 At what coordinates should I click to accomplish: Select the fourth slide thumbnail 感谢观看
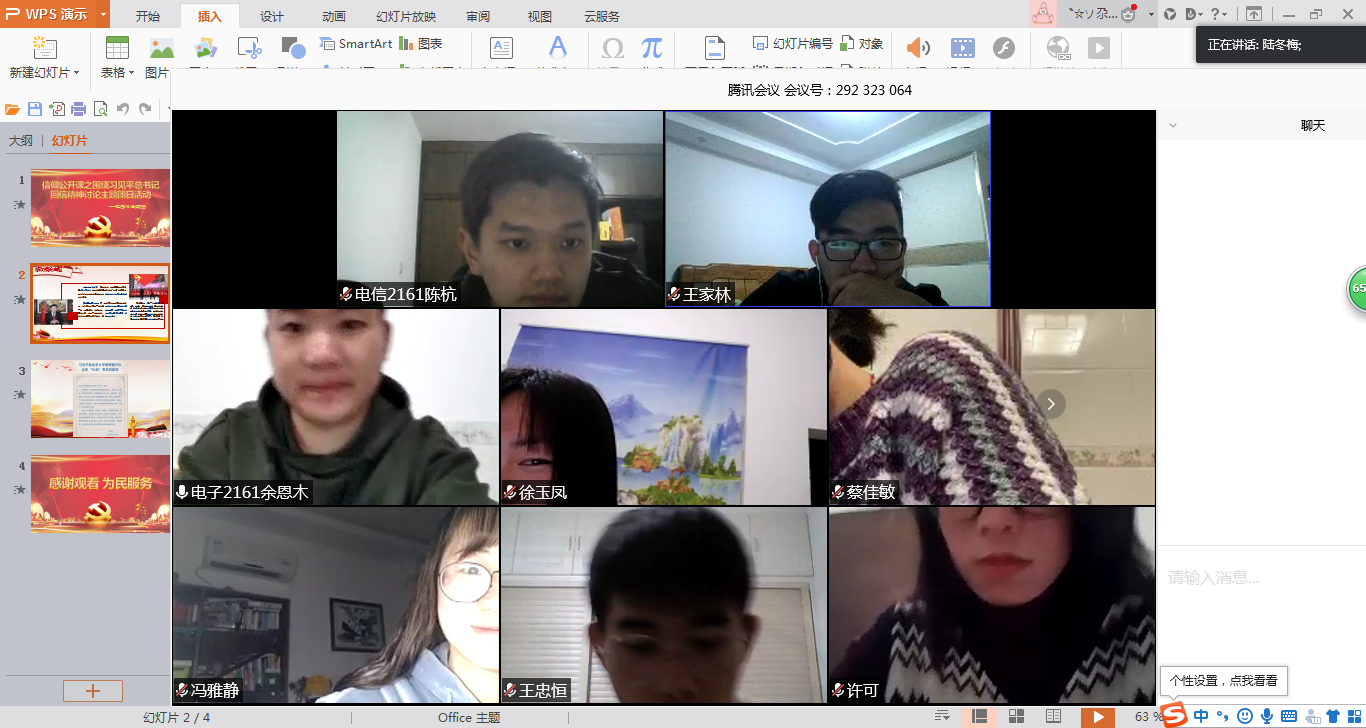pyautogui.click(x=100, y=493)
